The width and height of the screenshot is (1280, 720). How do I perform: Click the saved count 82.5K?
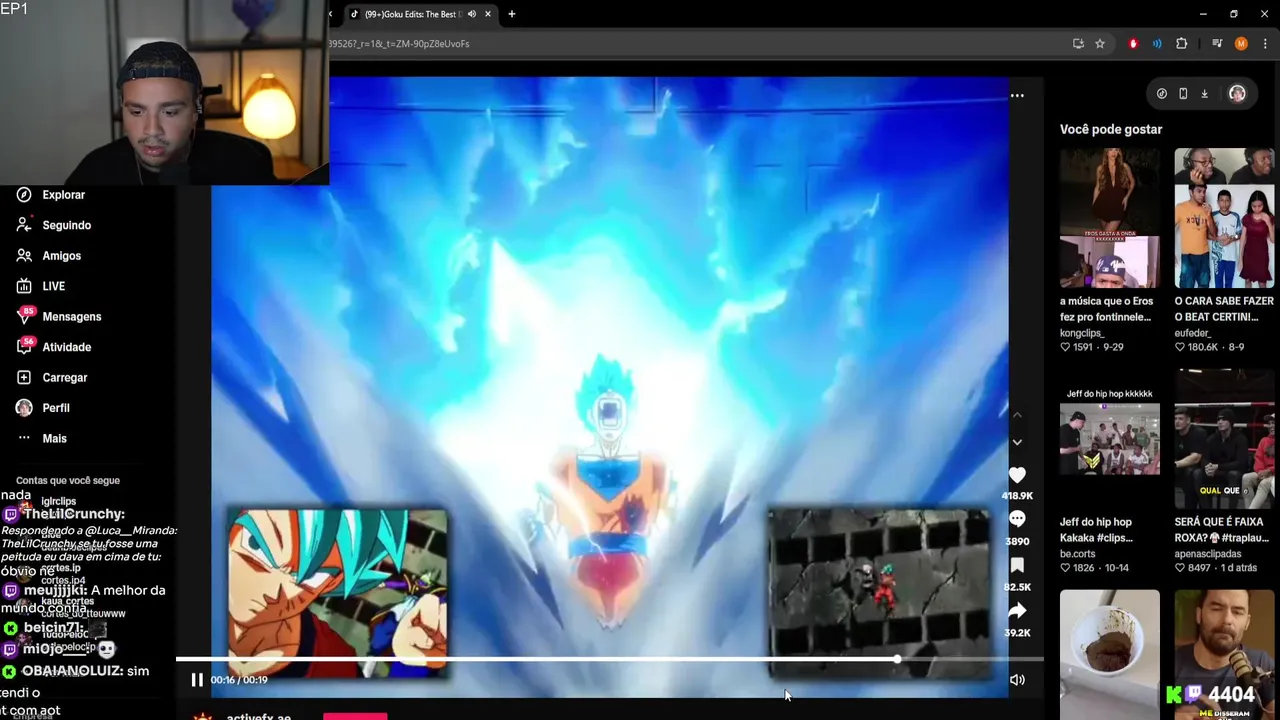pyautogui.click(x=1017, y=587)
